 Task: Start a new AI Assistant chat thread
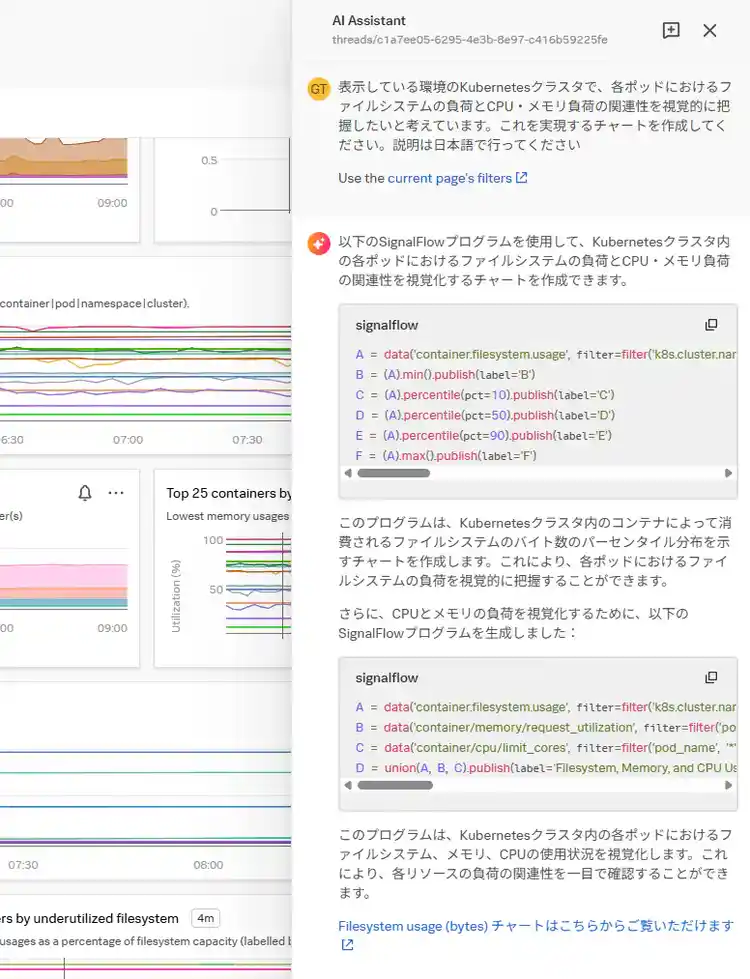671,30
